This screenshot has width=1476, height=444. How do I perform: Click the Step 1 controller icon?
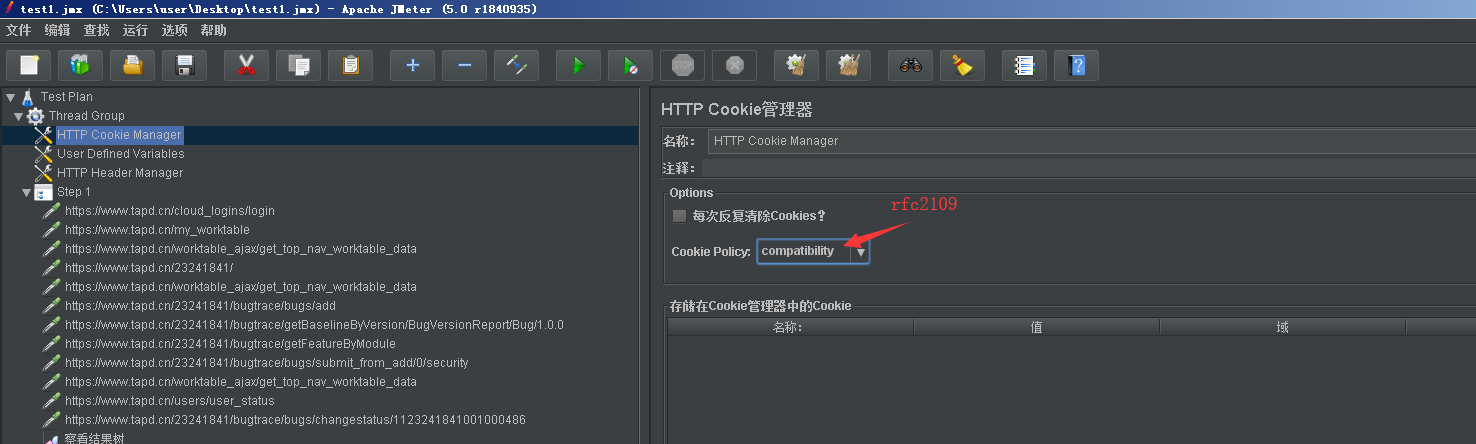pyautogui.click(x=43, y=192)
